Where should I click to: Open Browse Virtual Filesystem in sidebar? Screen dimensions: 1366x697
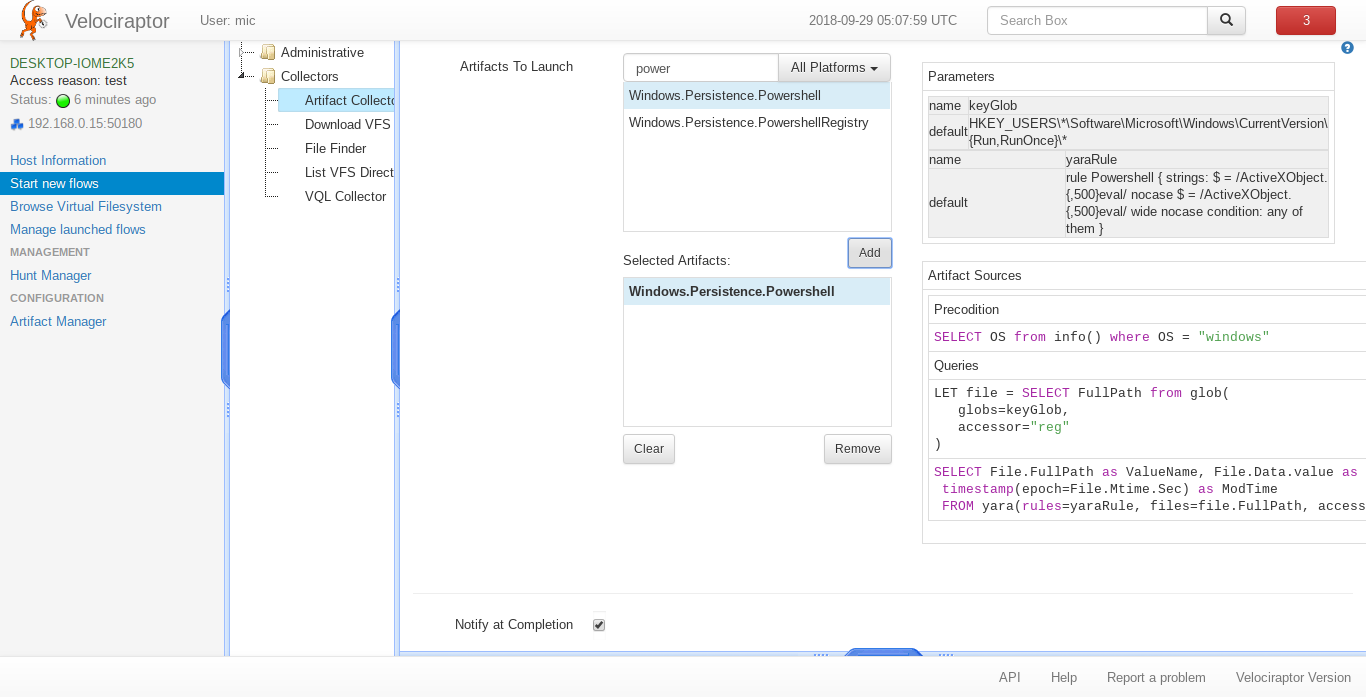click(x=85, y=206)
